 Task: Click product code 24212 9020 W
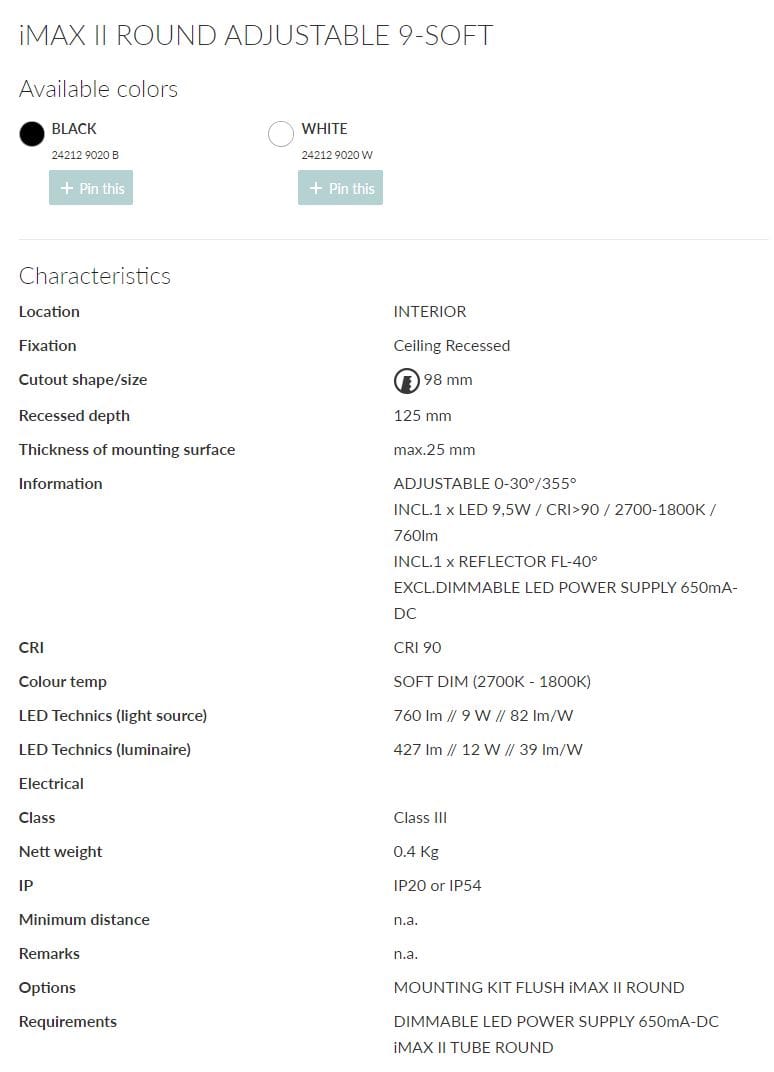pos(337,155)
